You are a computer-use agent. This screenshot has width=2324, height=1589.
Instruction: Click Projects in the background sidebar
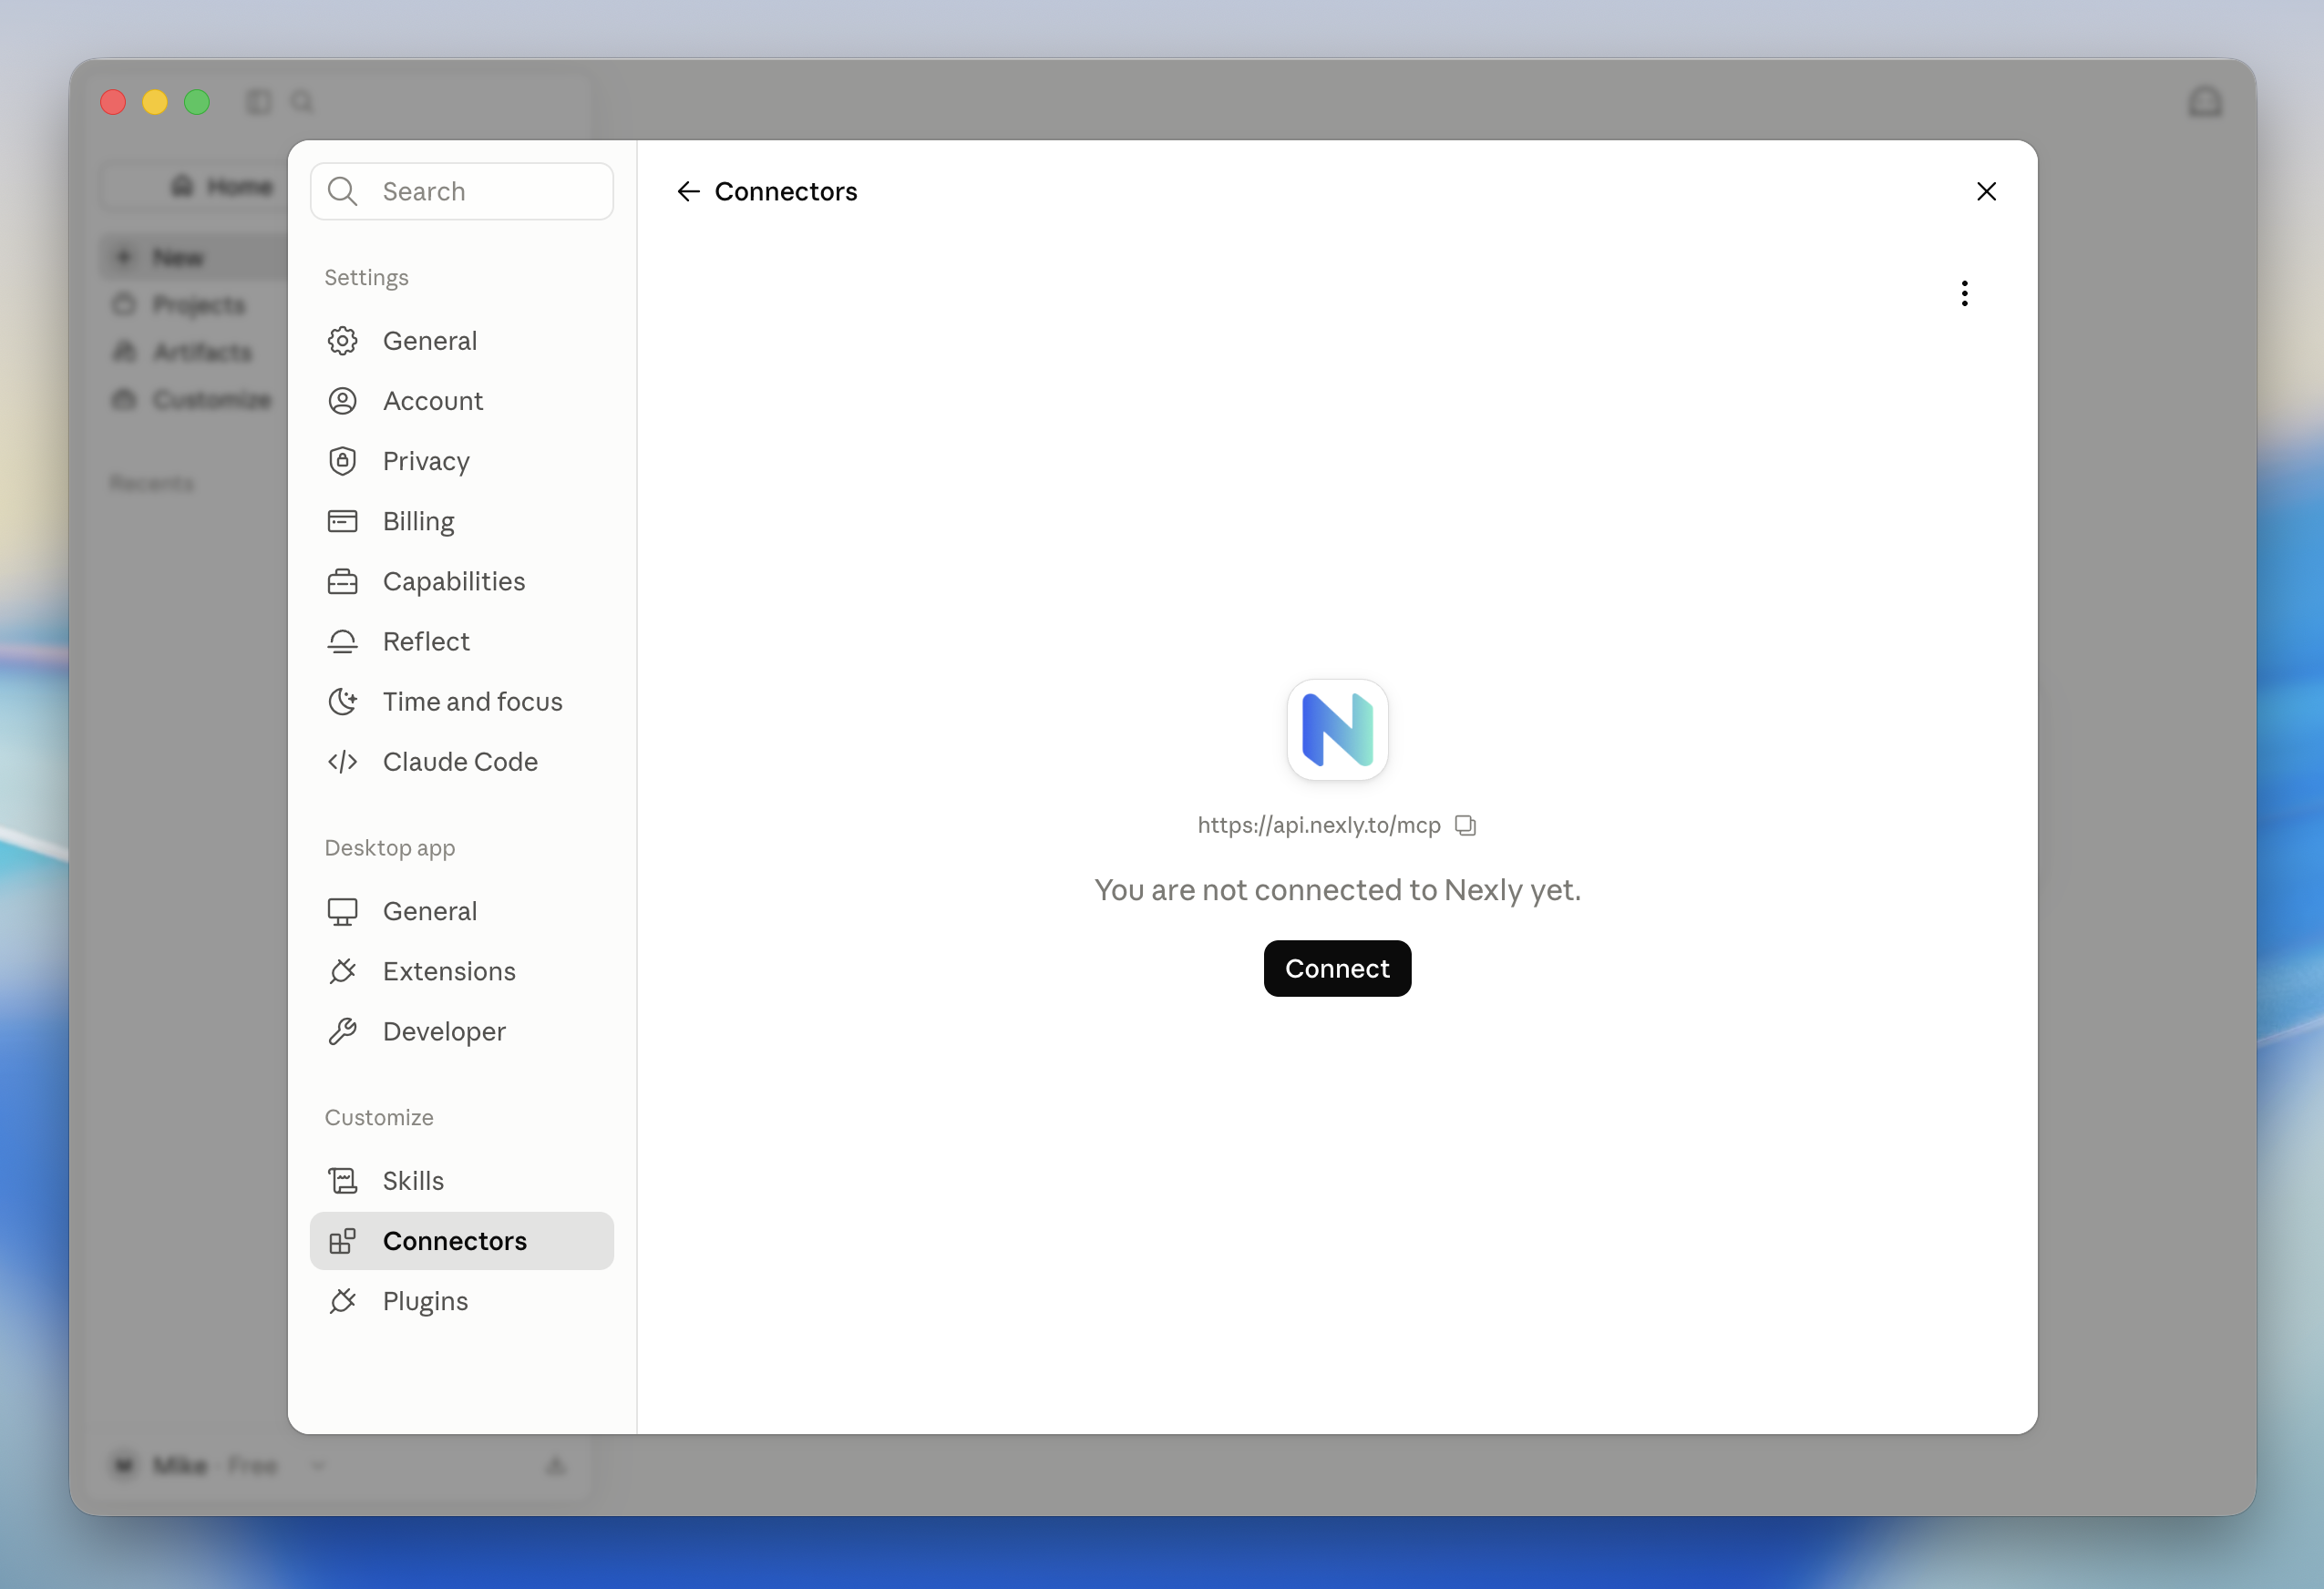point(180,304)
